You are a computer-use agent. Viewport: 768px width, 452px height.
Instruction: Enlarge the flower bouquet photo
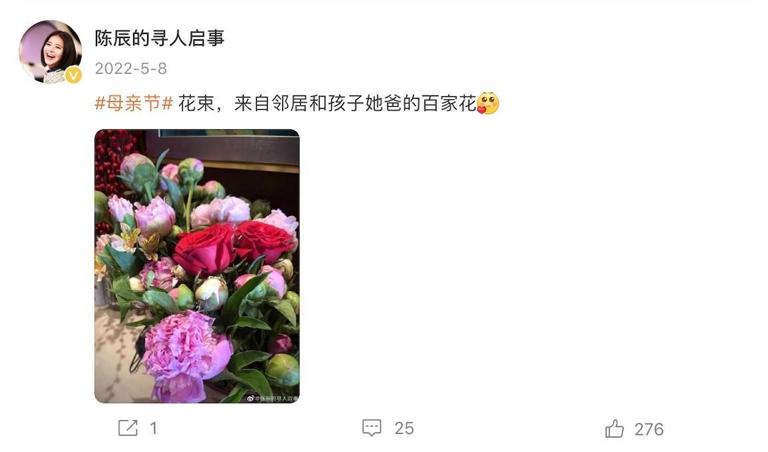click(x=197, y=266)
